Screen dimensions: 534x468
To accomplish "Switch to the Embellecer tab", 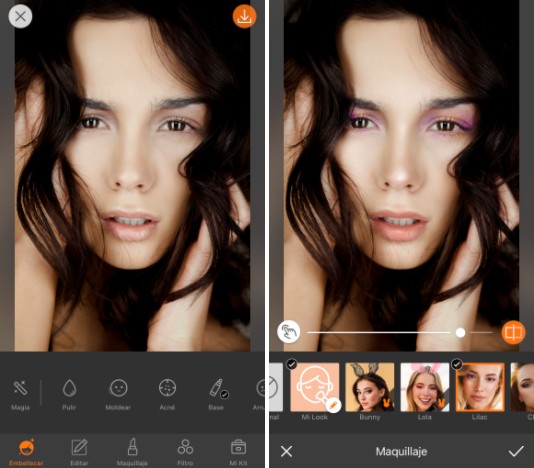I will (x=26, y=452).
